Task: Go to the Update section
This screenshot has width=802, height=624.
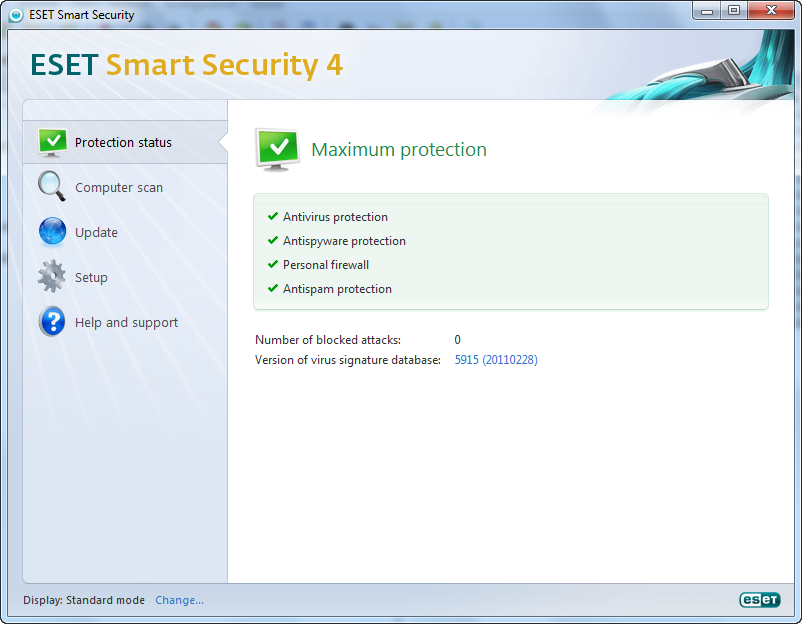Action: click(x=96, y=233)
